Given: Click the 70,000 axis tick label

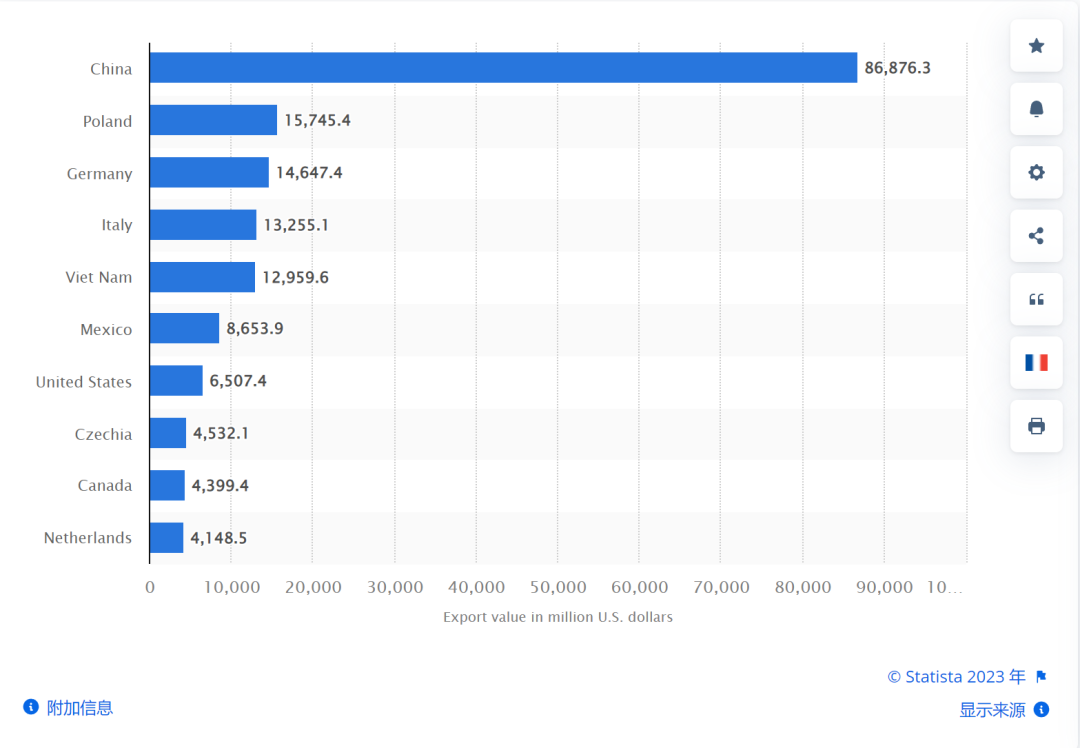Looking at the screenshot, I should pyautogui.click(x=721, y=588).
